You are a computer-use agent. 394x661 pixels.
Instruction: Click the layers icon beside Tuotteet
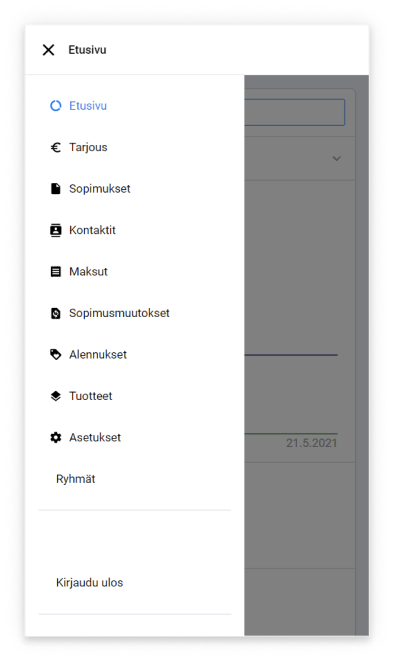coord(56,396)
